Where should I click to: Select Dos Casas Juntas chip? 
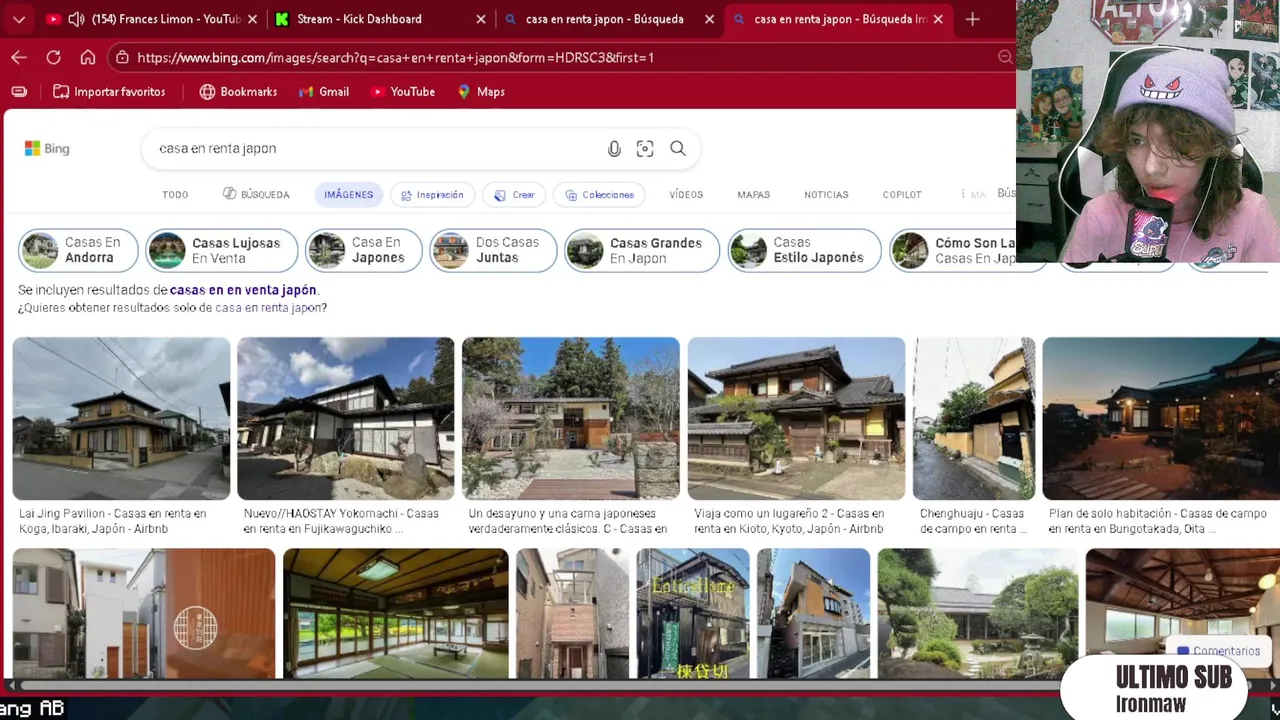tap(493, 250)
